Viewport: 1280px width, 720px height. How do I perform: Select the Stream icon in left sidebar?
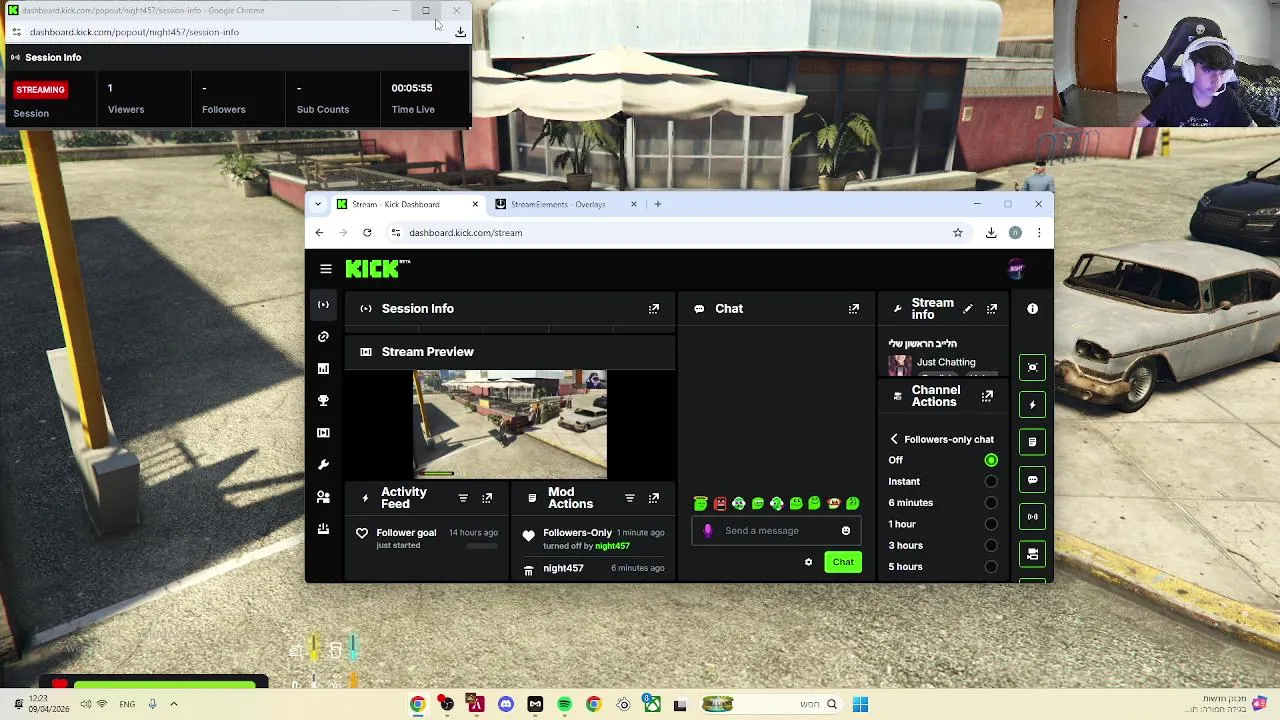323,304
